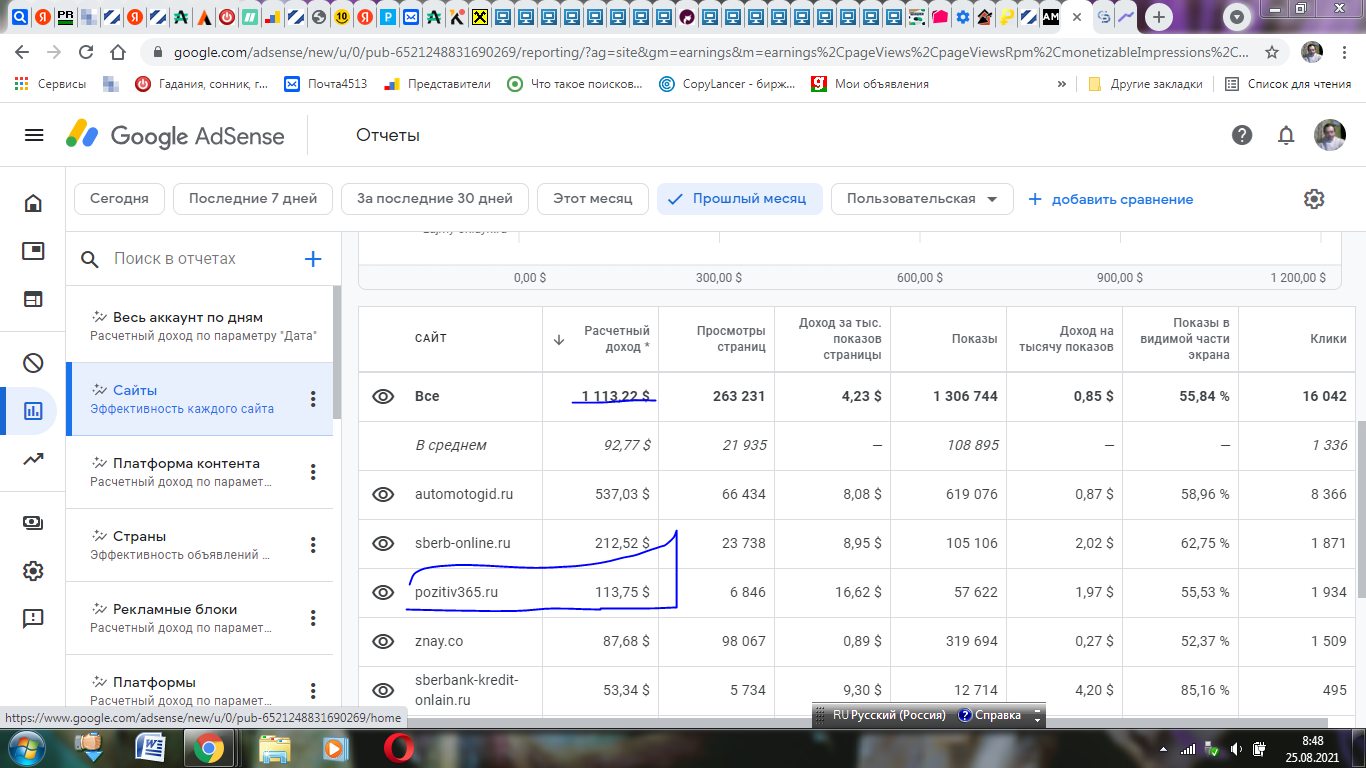Click the search icon in reports panel
Viewport: 1366px width, 768px height.
[x=90, y=259]
